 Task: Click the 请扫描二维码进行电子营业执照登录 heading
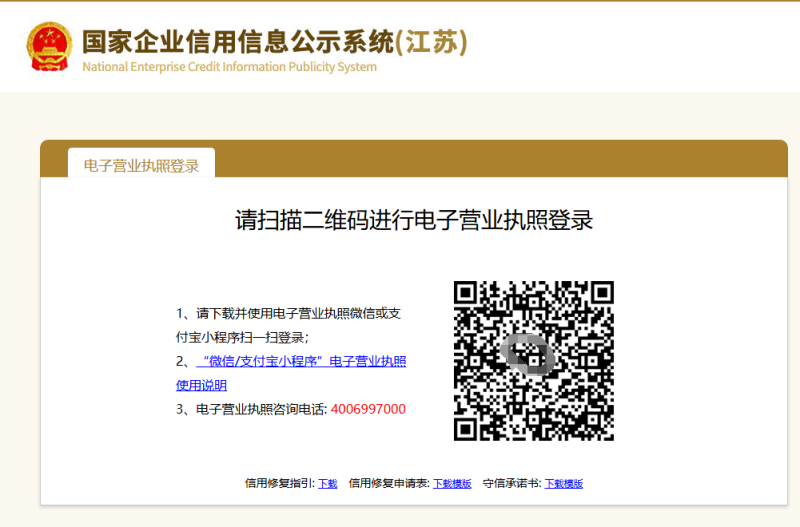414,220
